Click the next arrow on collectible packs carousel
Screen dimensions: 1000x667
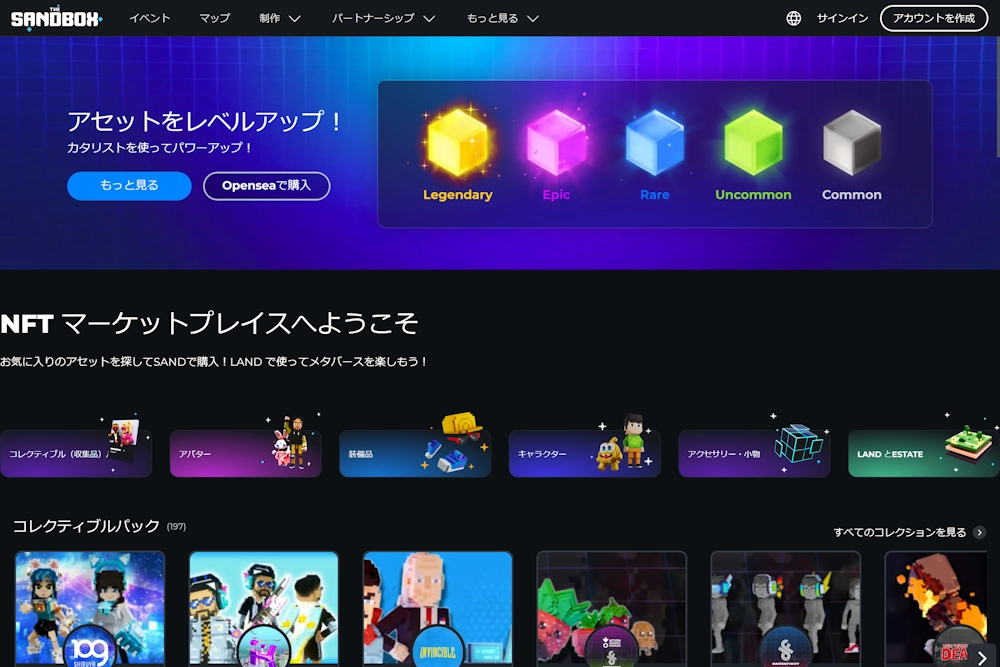click(981, 657)
